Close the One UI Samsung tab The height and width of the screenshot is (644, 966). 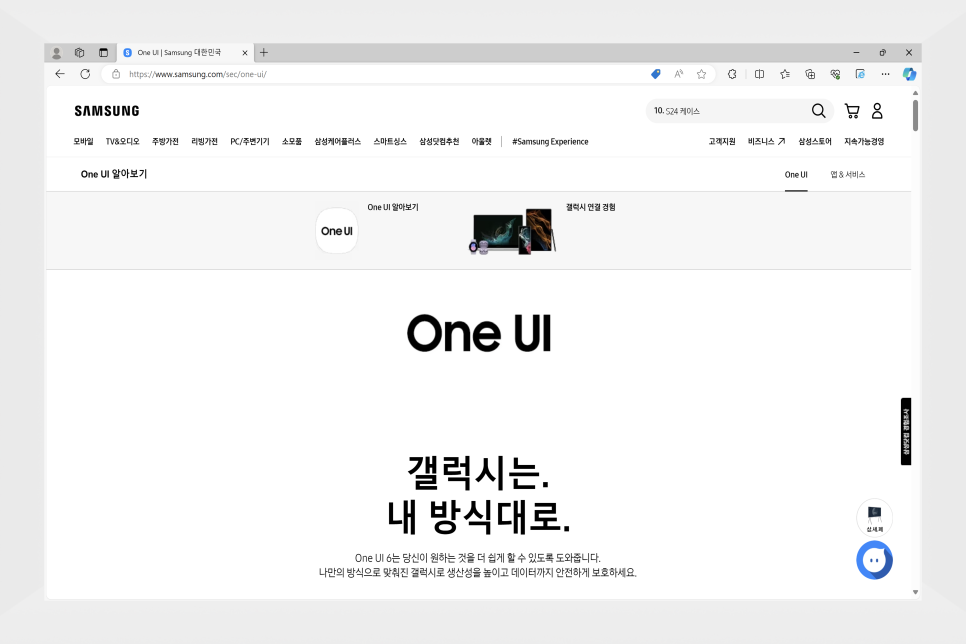pos(245,53)
